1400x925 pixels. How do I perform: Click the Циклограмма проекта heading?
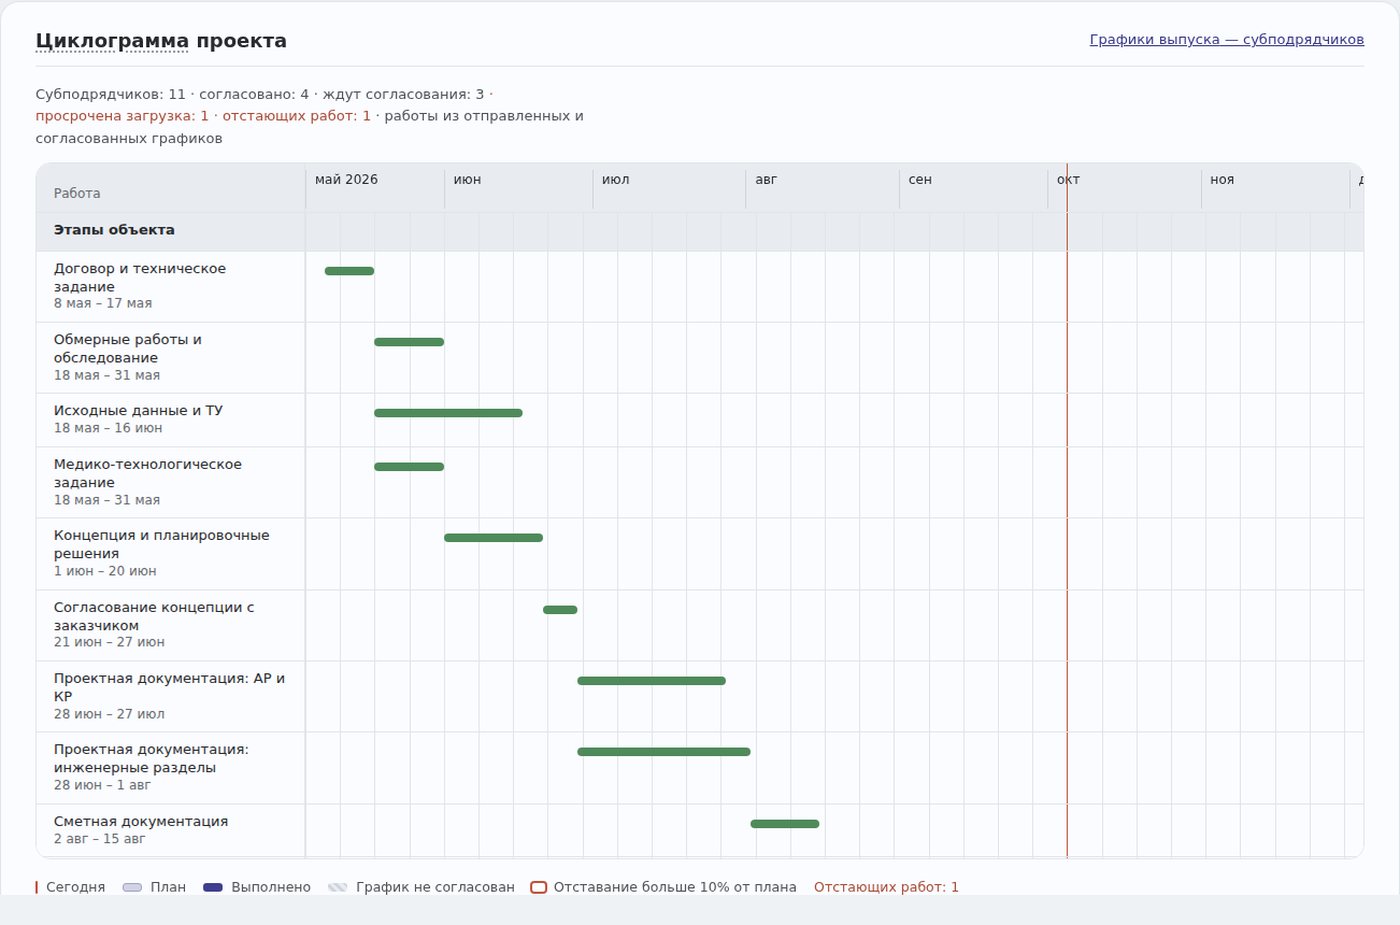pyautogui.click(x=161, y=41)
